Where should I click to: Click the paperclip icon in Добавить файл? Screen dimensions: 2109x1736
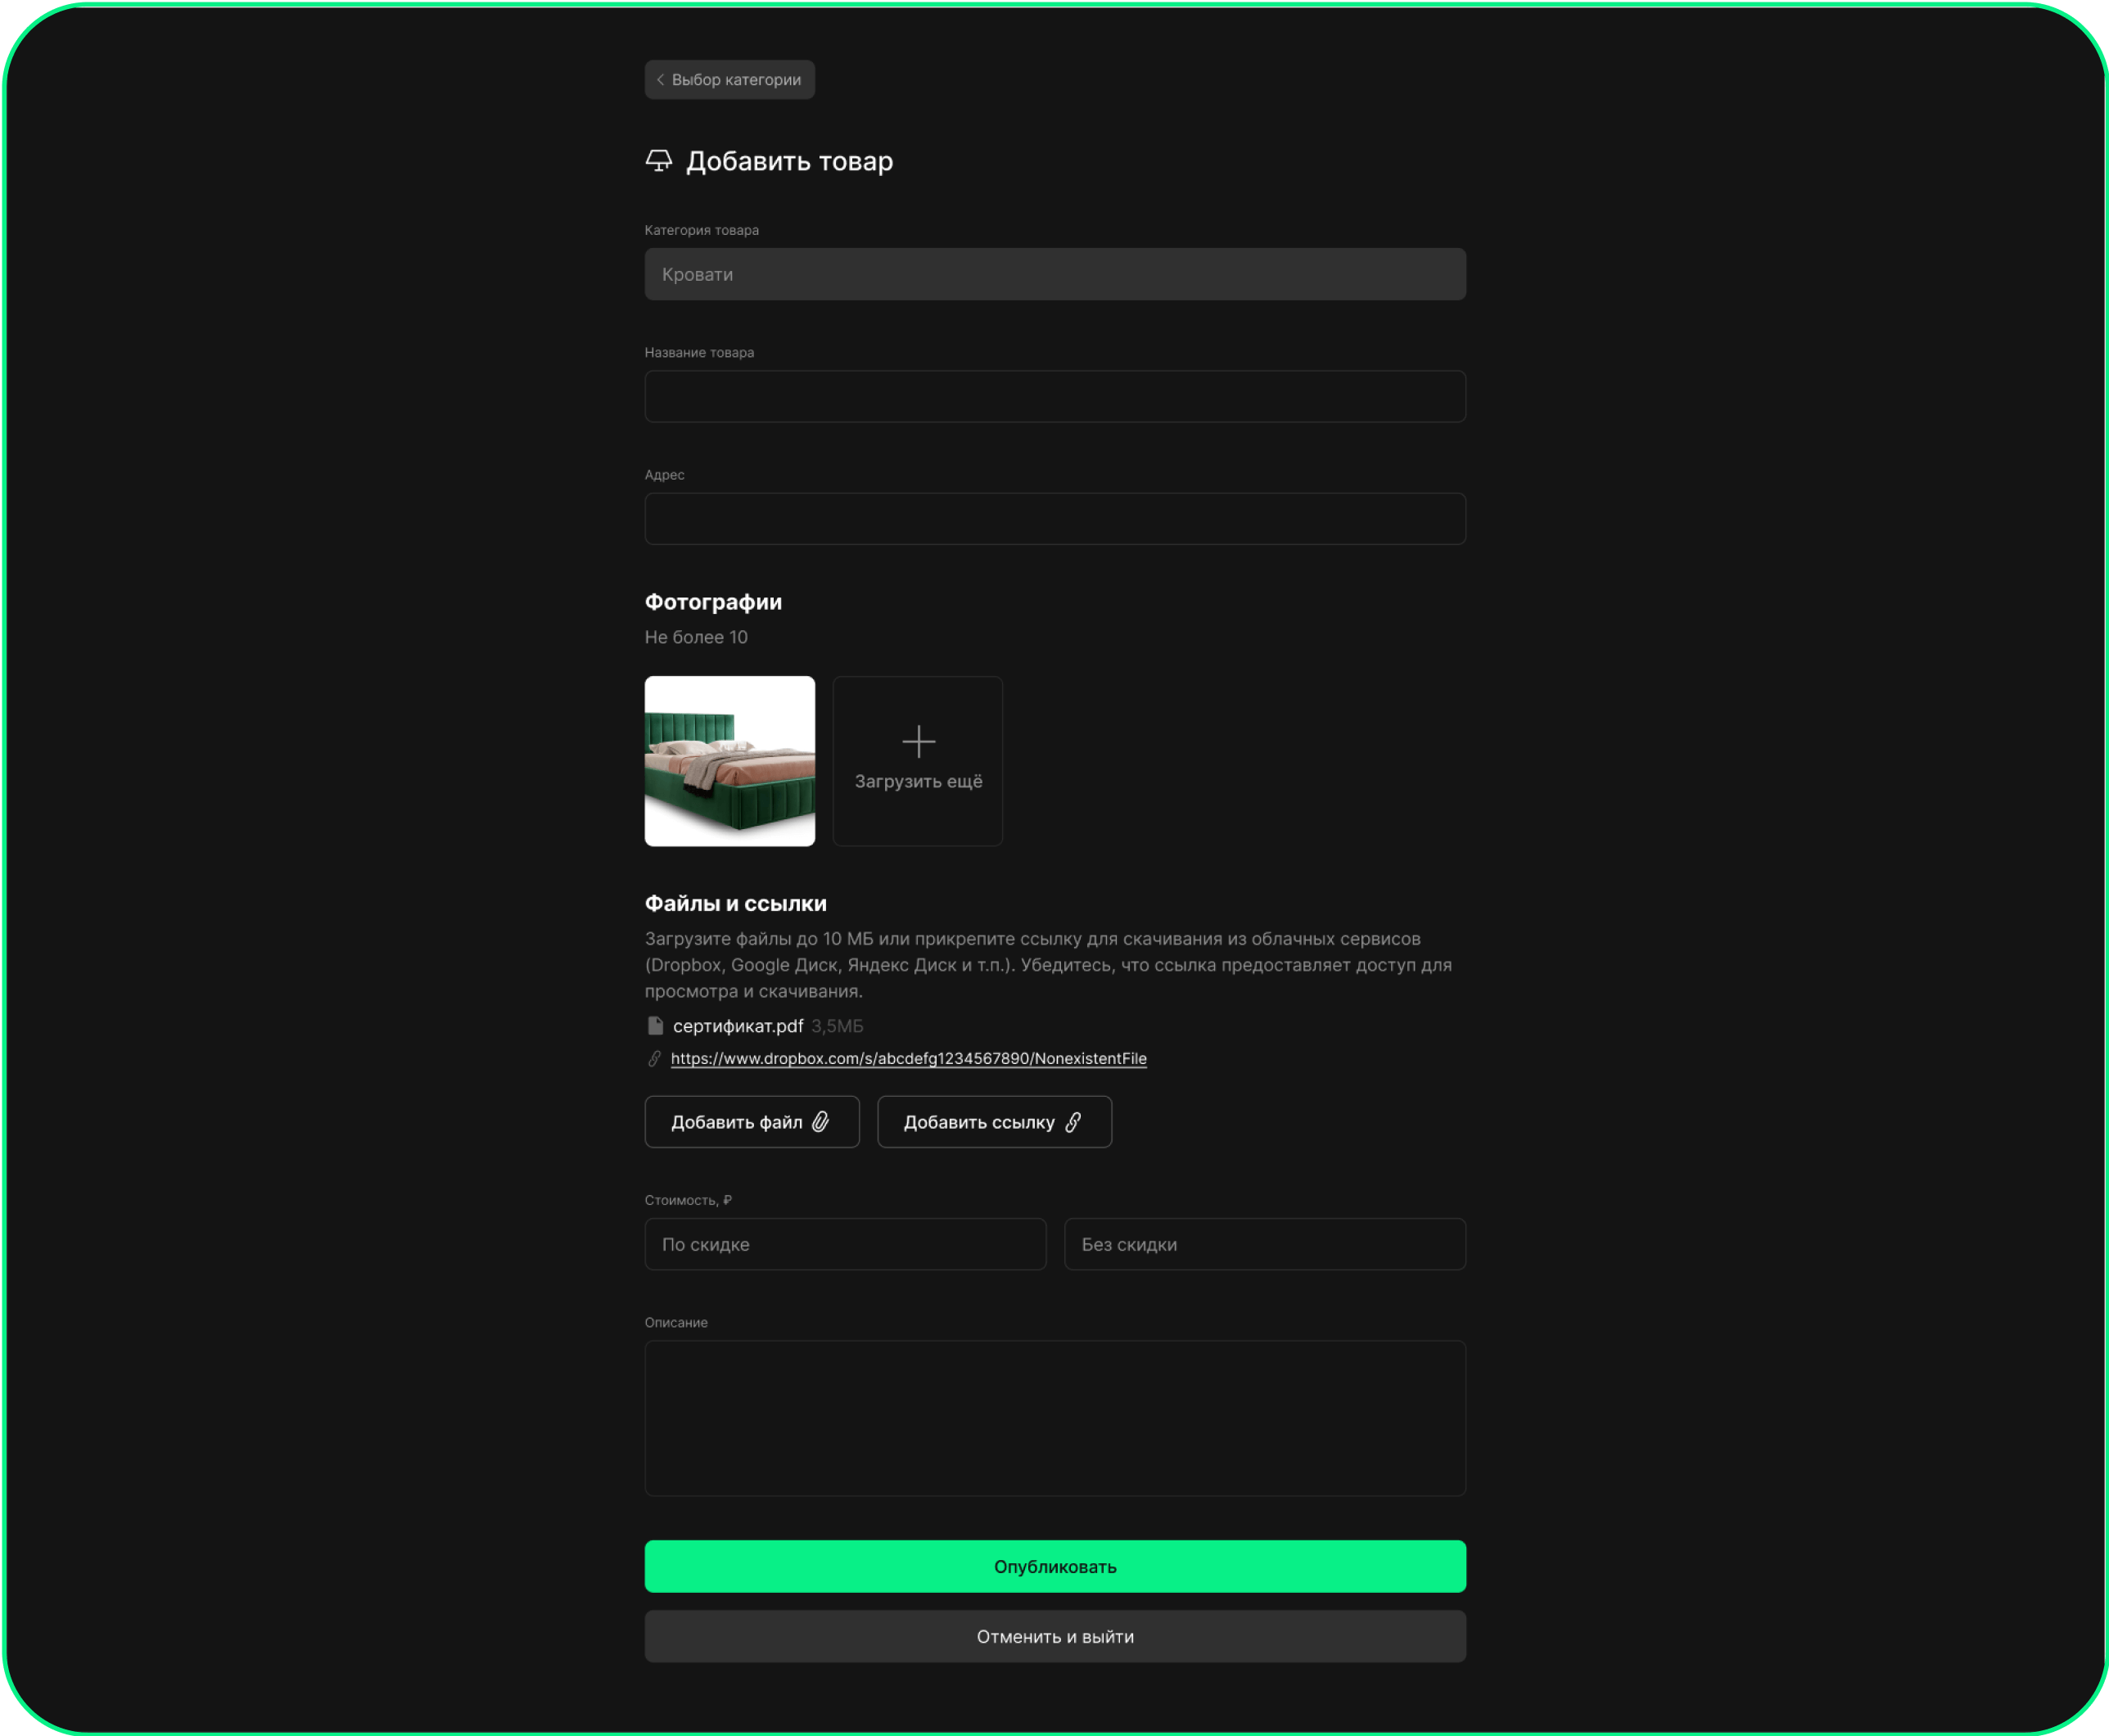pos(821,1122)
